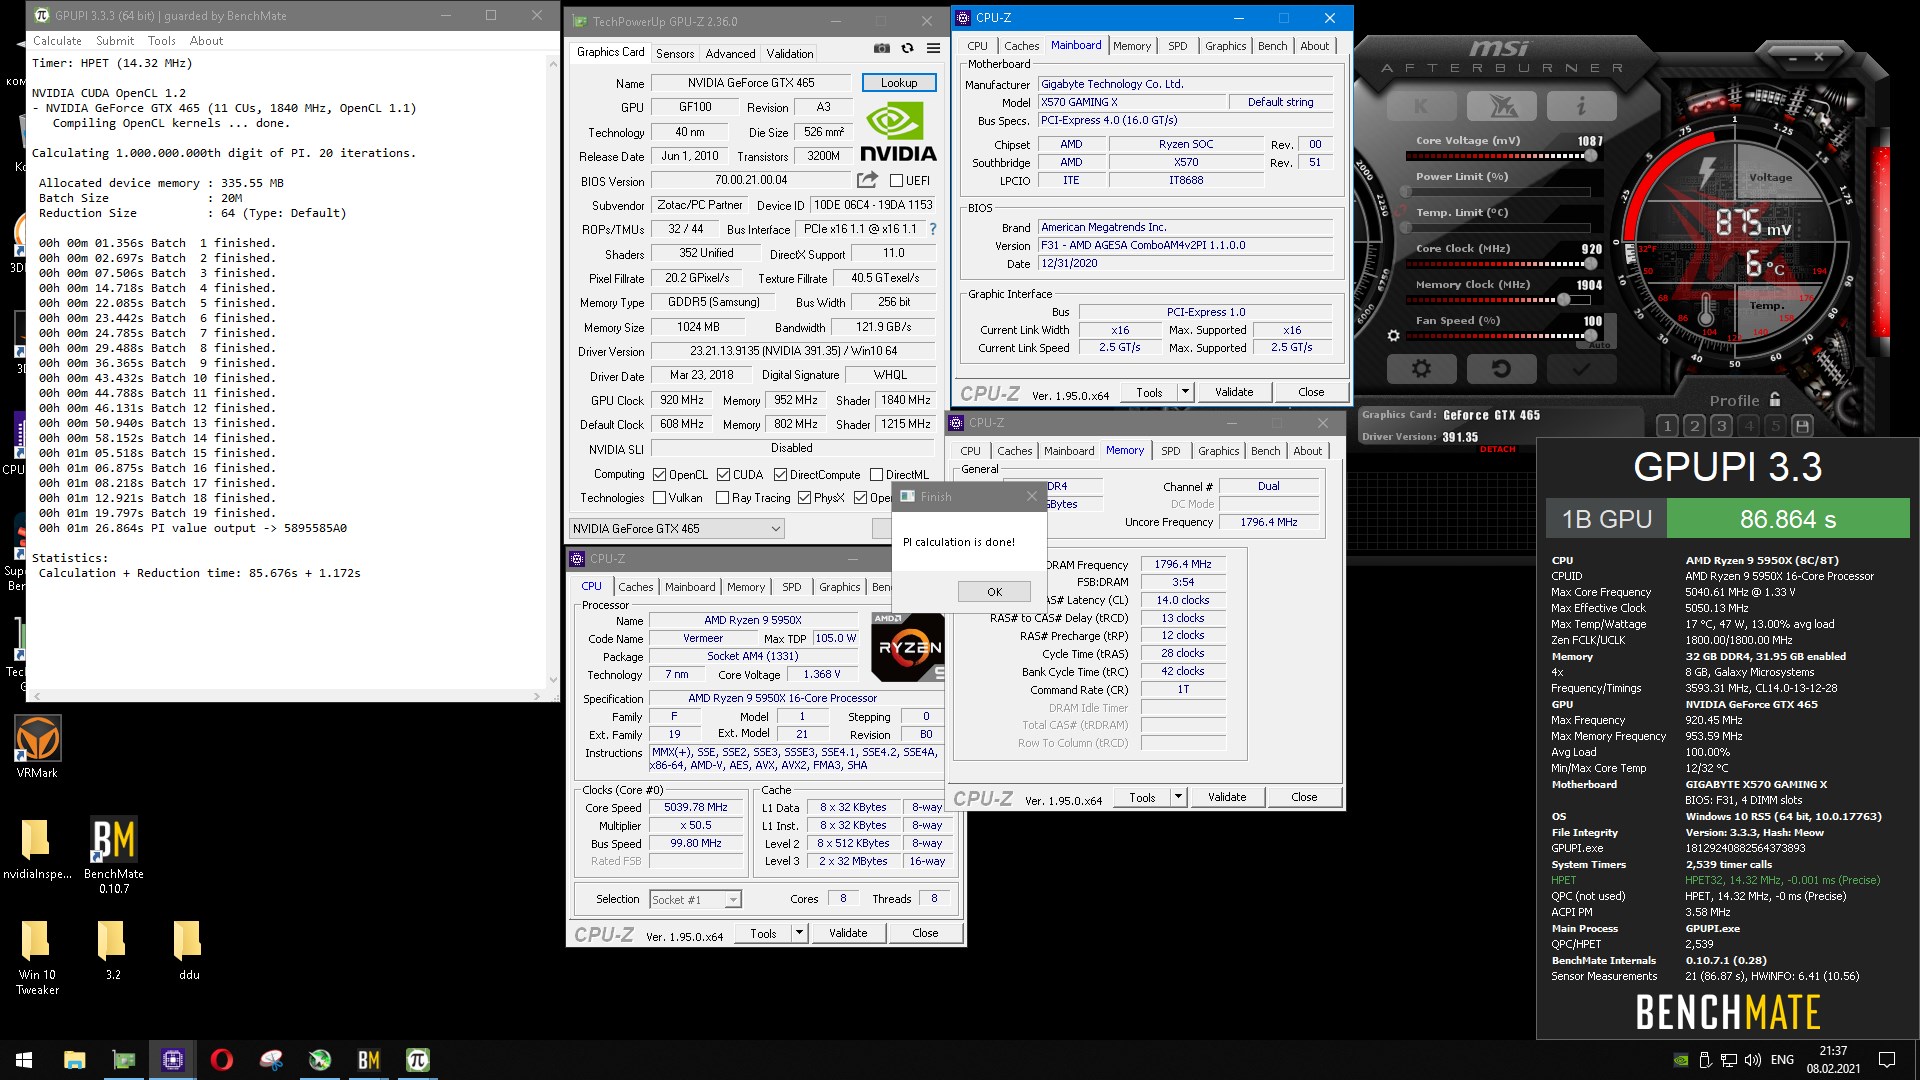Expand Tools dropdown arrow in CPU-Z Memory window
Screen dimensions: 1920x1080
coord(1178,797)
